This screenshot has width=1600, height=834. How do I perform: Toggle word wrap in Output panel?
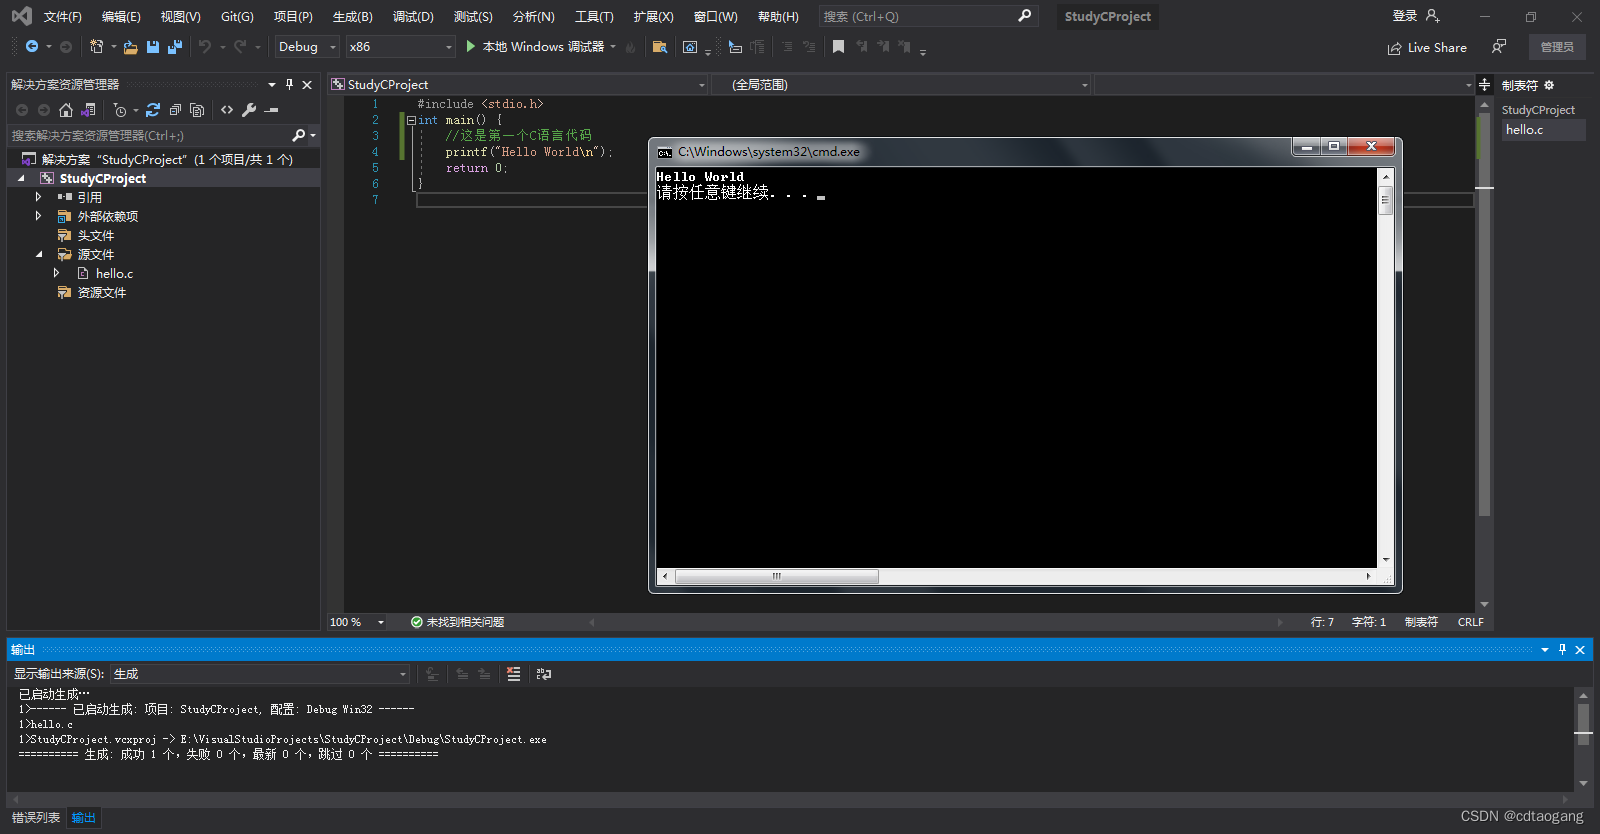click(x=544, y=674)
